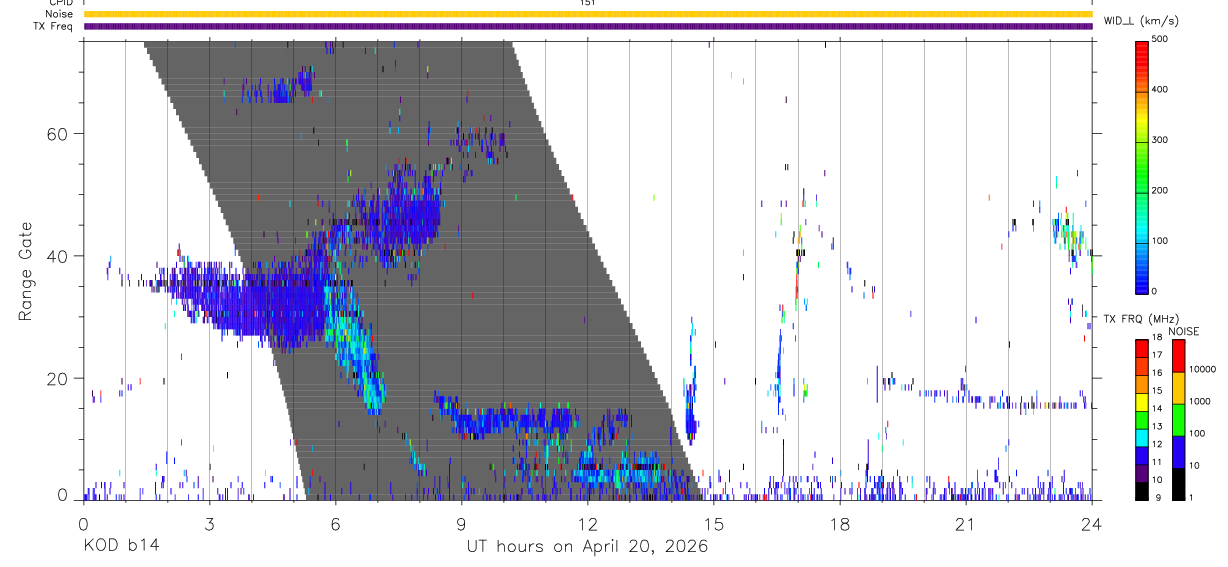Click the '400' tick on width colorbar

pyautogui.click(x=1160, y=89)
